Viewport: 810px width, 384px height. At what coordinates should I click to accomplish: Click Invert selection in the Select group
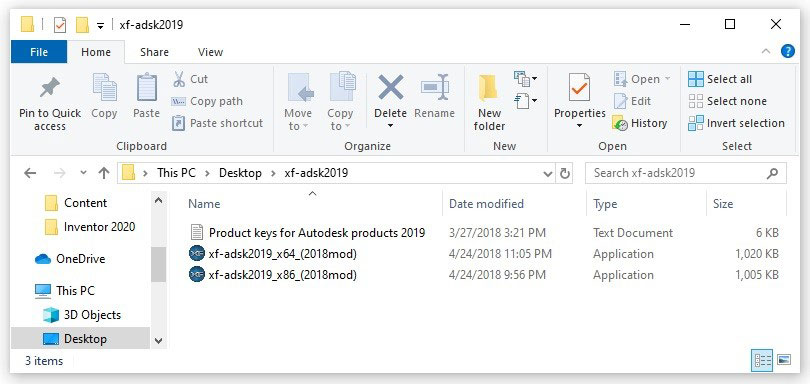(736, 123)
